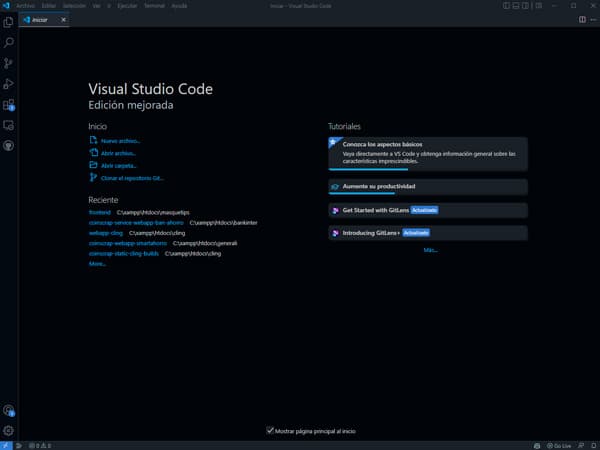Open the Terminal menu
600x450 pixels.
tap(154, 6)
